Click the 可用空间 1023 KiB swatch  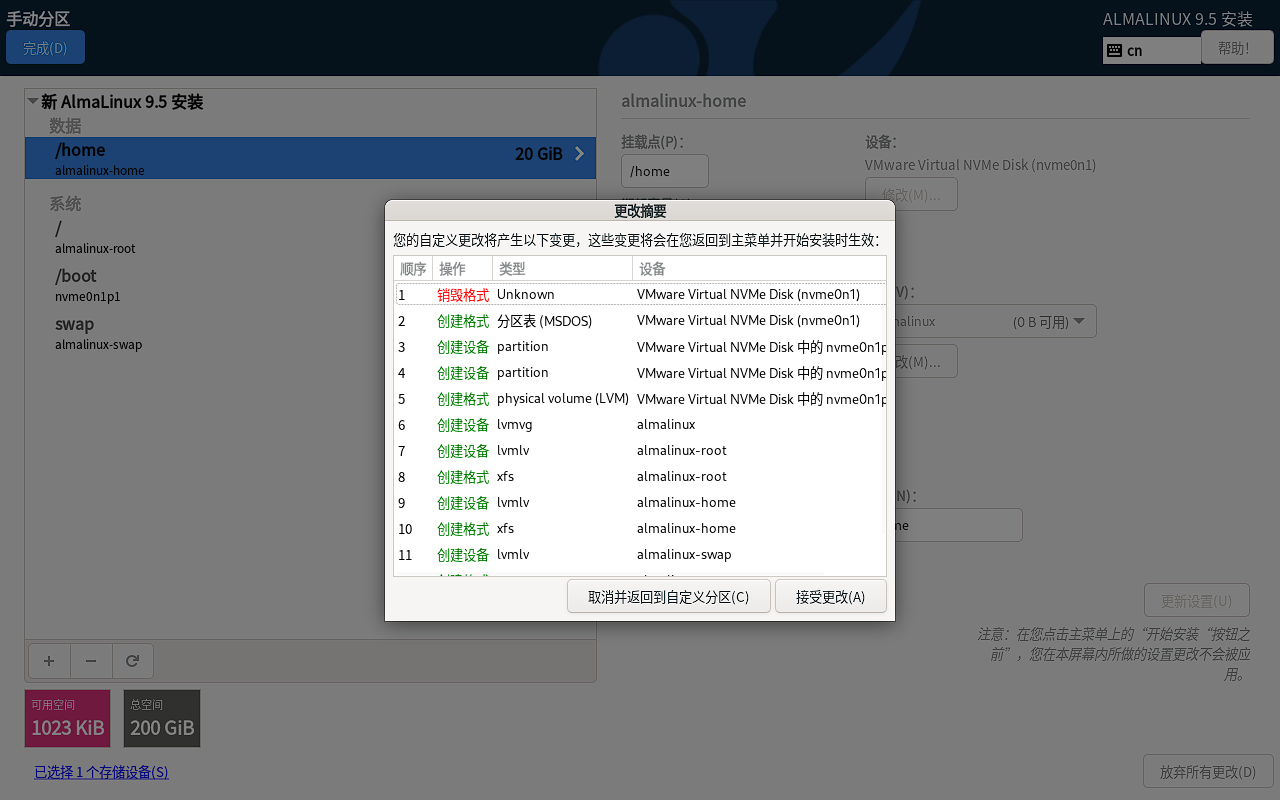point(67,718)
